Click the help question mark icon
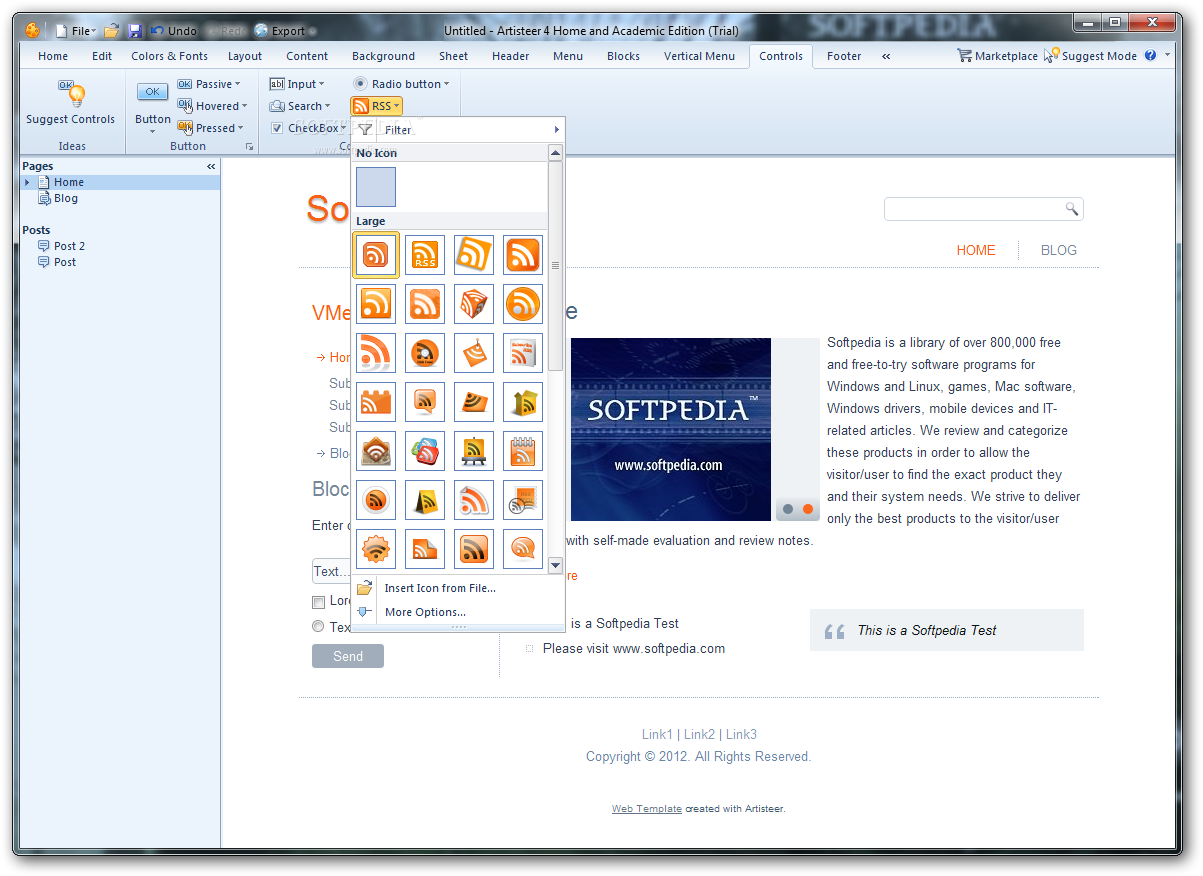The image size is (1203, 876). (x=1151, y=56)
